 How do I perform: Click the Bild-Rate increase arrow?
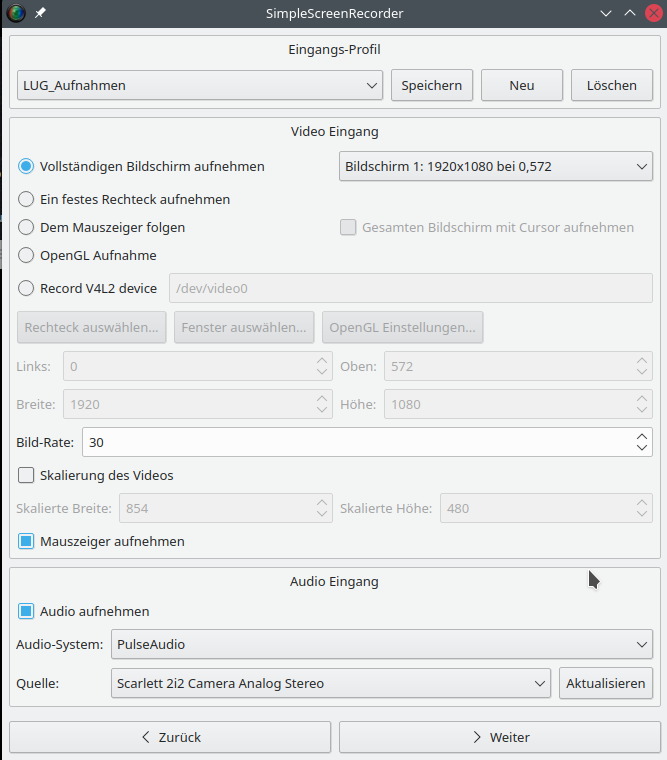[642, 435]
